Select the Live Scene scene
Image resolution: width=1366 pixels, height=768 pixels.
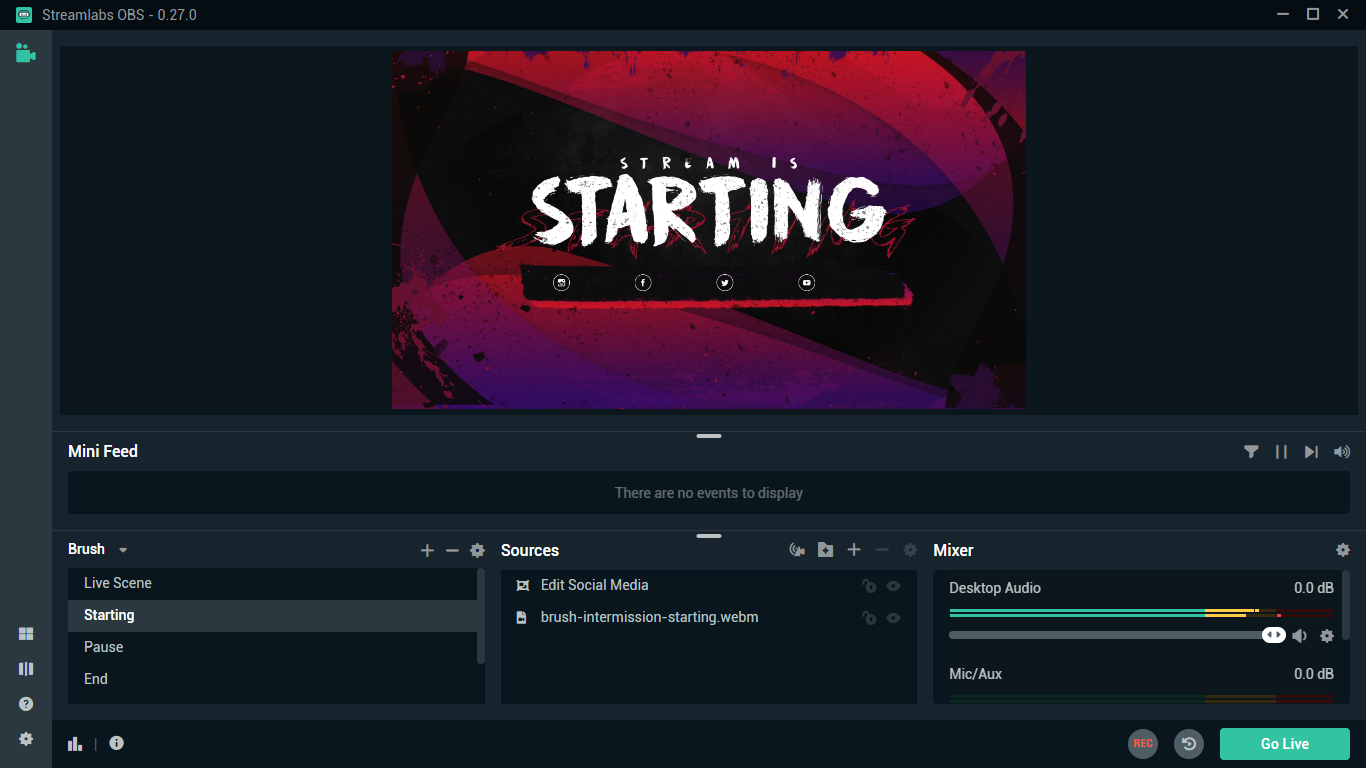(x=272, y=583)
